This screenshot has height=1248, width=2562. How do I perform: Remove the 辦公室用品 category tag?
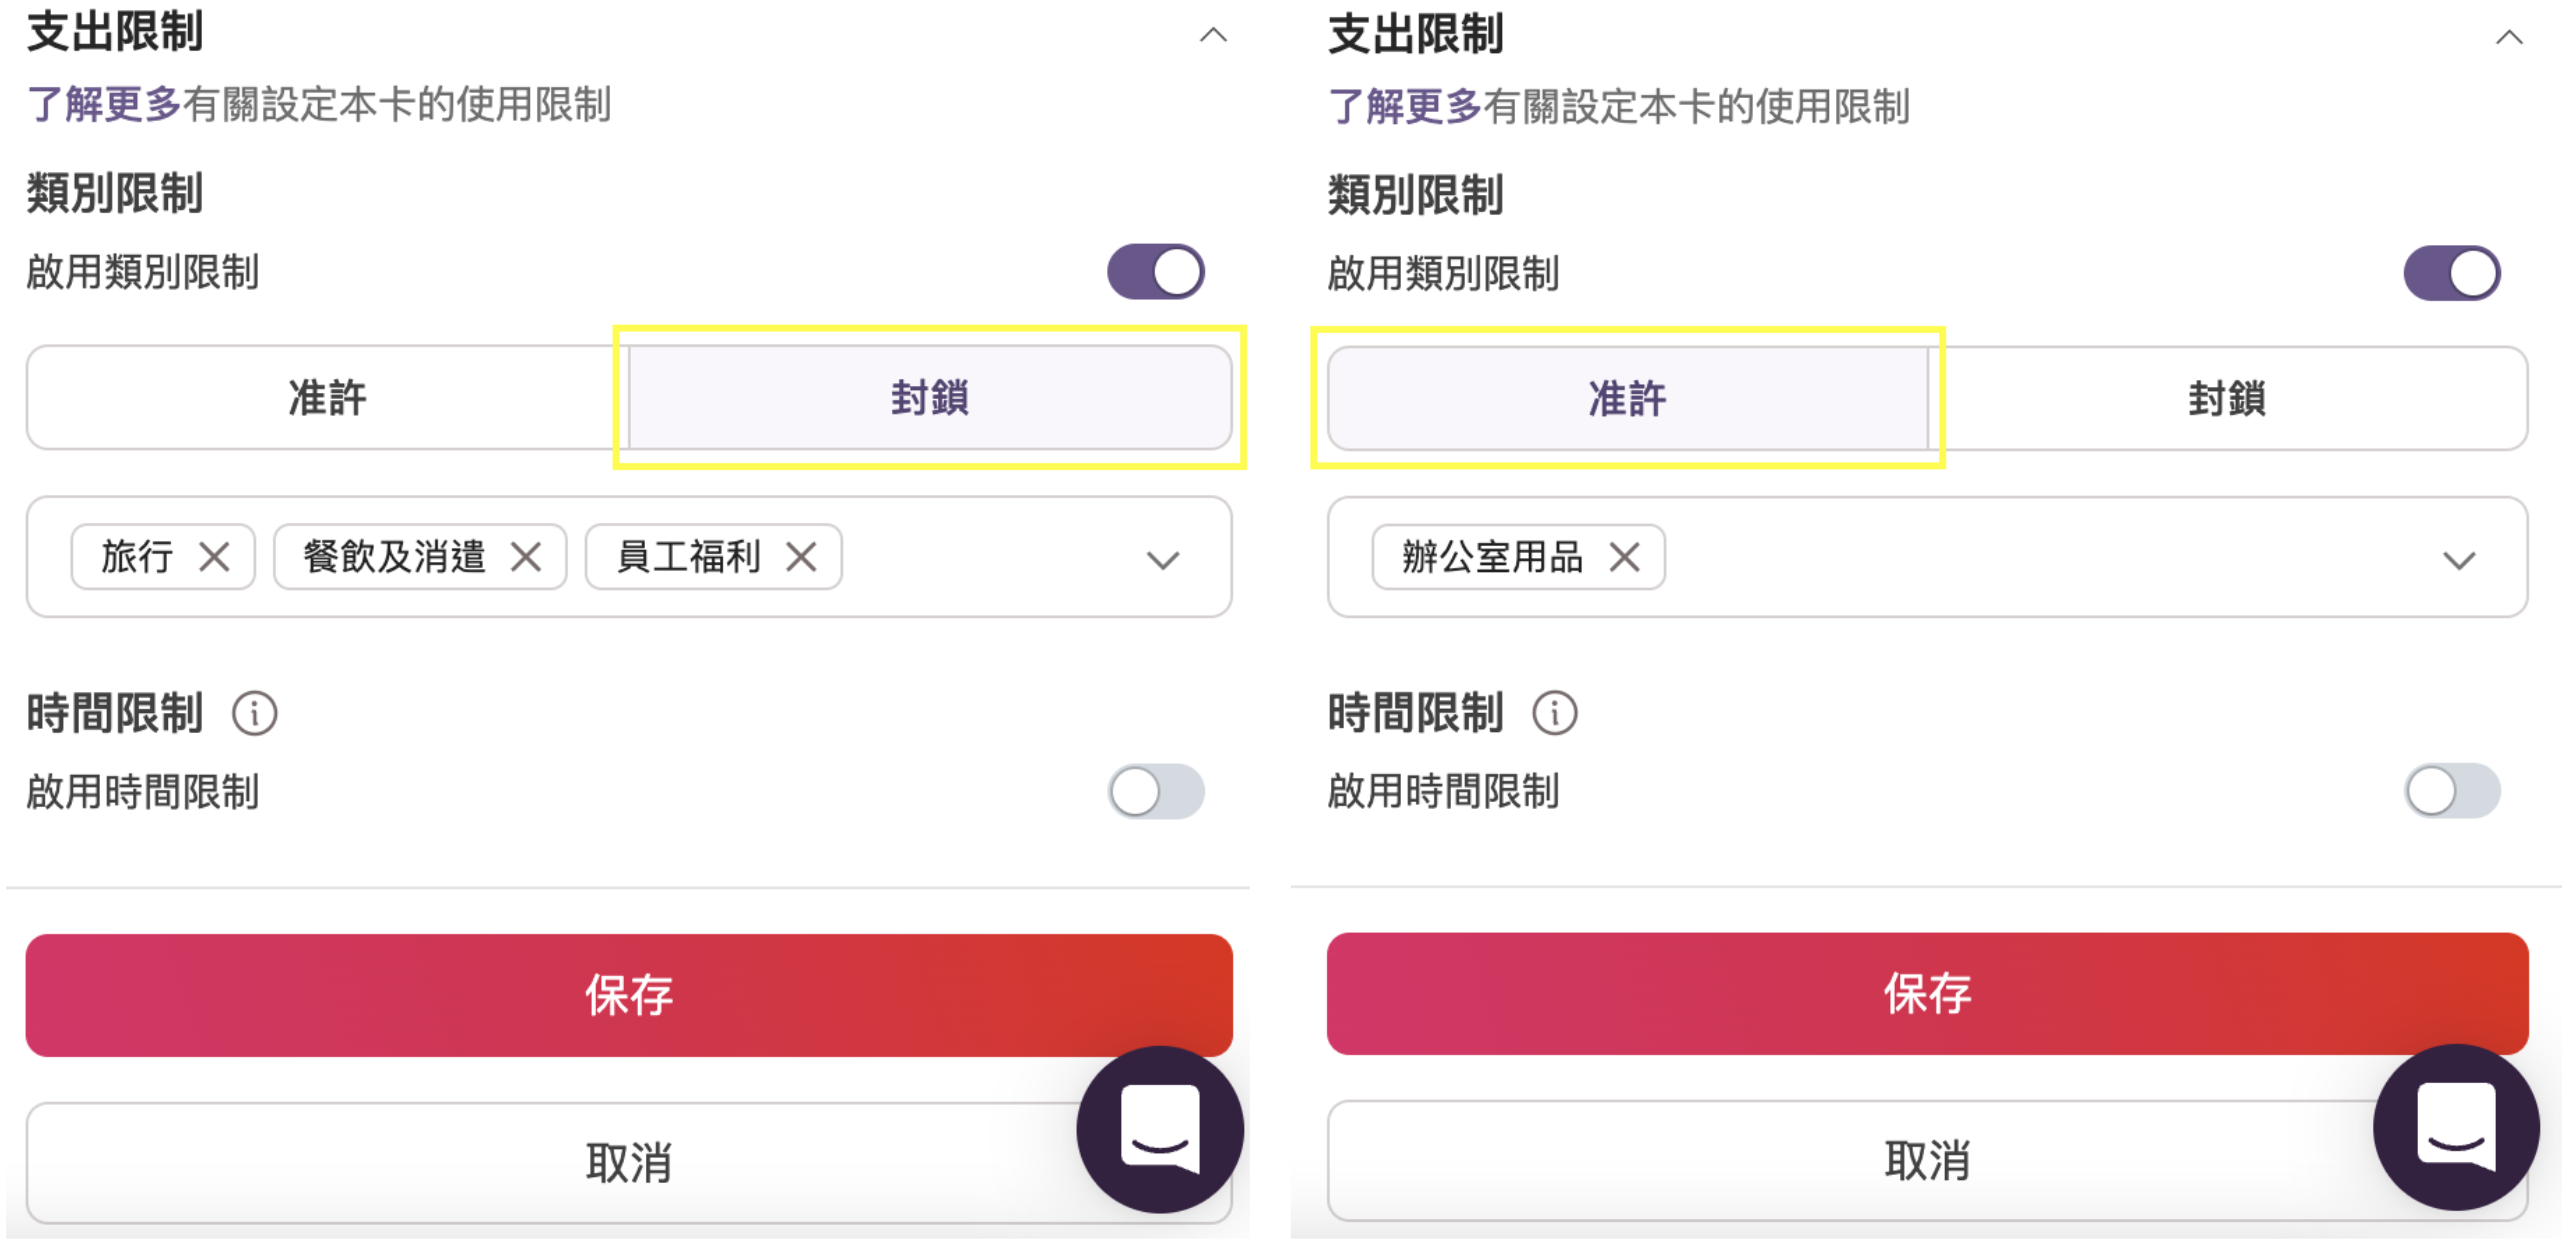tap(1623, 556)
